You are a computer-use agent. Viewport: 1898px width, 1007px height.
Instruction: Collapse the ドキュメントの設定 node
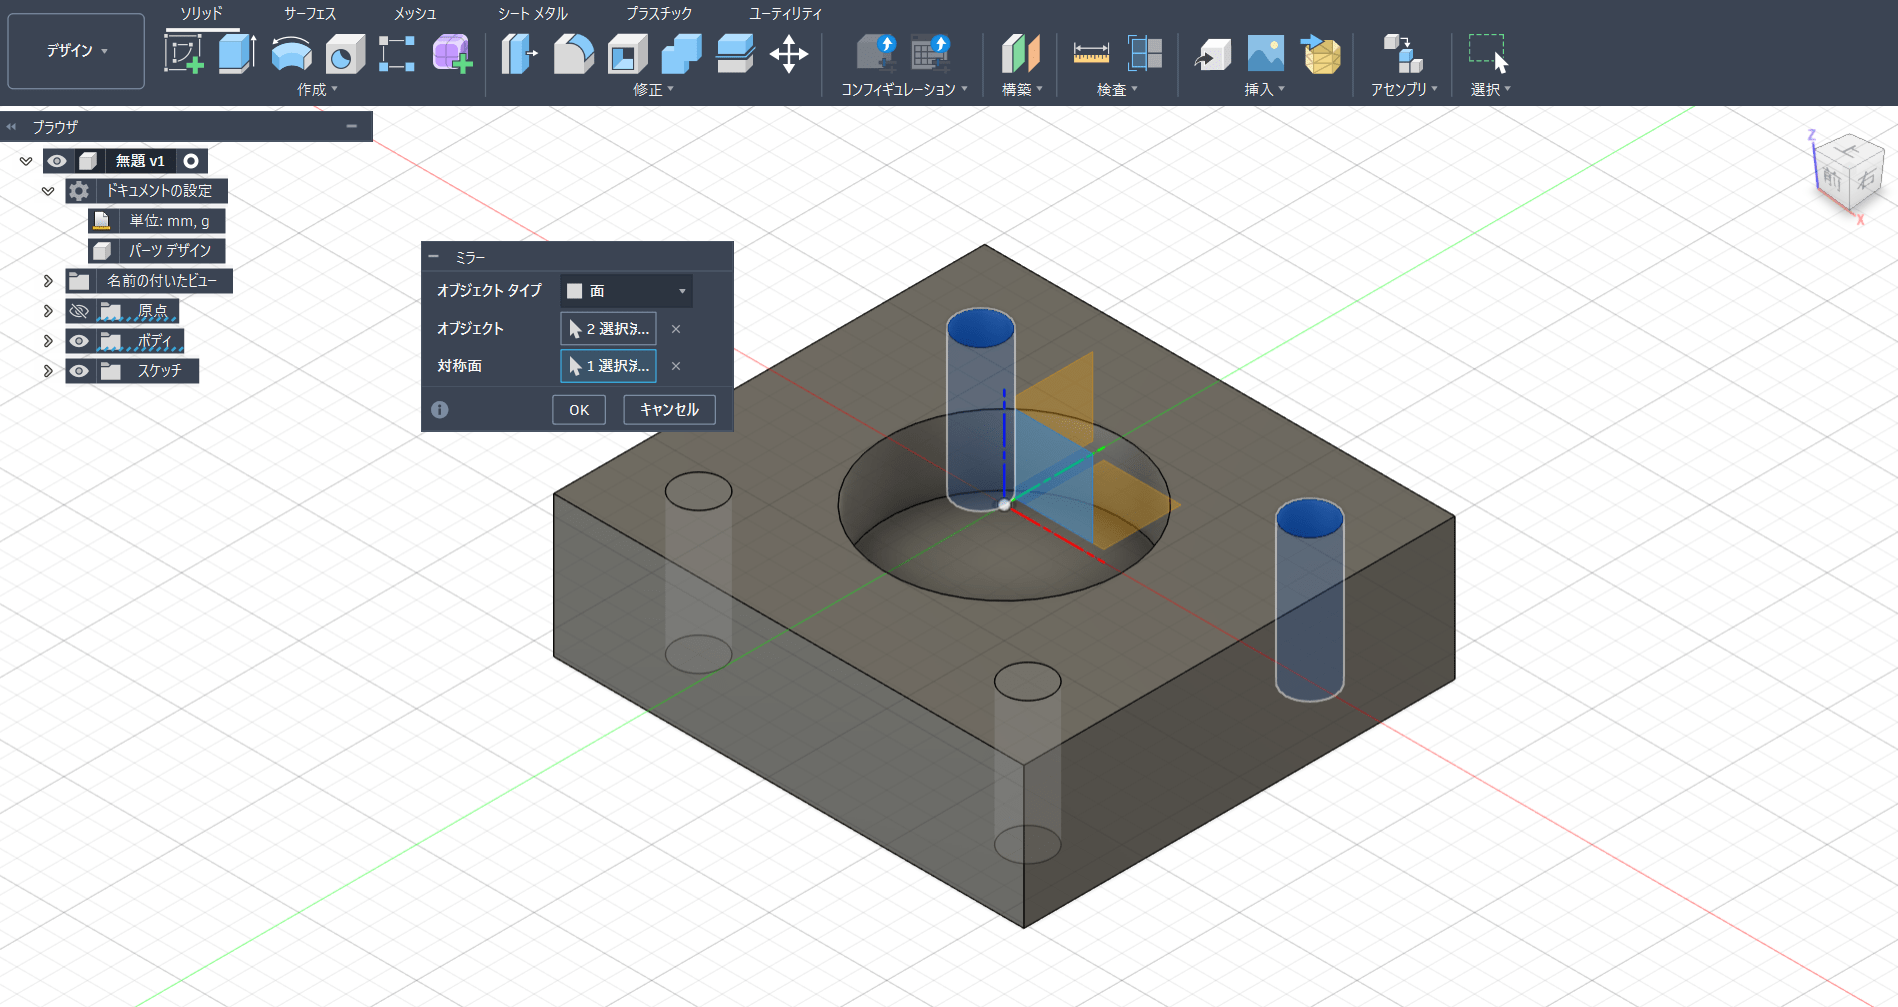click(48, 191)
